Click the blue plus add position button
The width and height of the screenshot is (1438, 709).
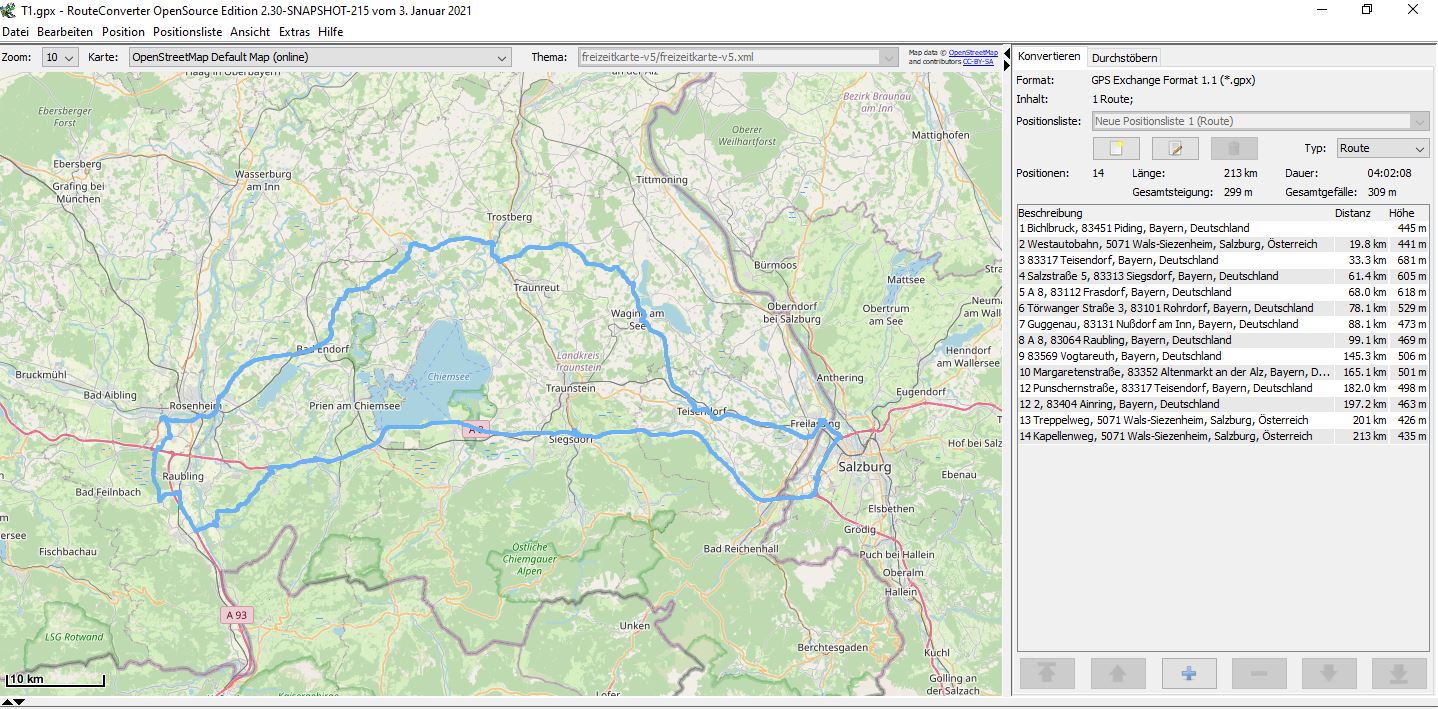click(1188, 673)
